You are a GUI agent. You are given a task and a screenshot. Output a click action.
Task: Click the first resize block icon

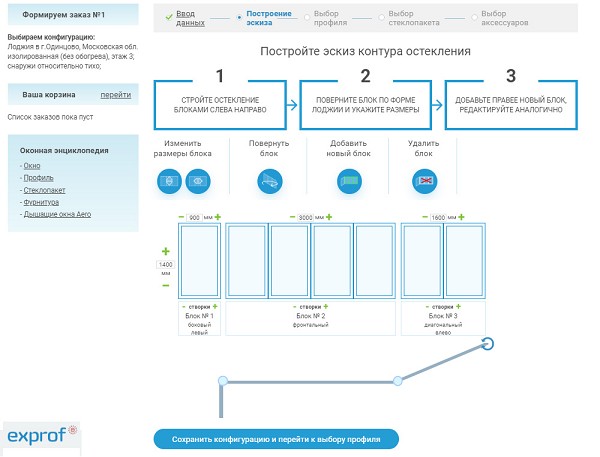click(x=167, y=181)
